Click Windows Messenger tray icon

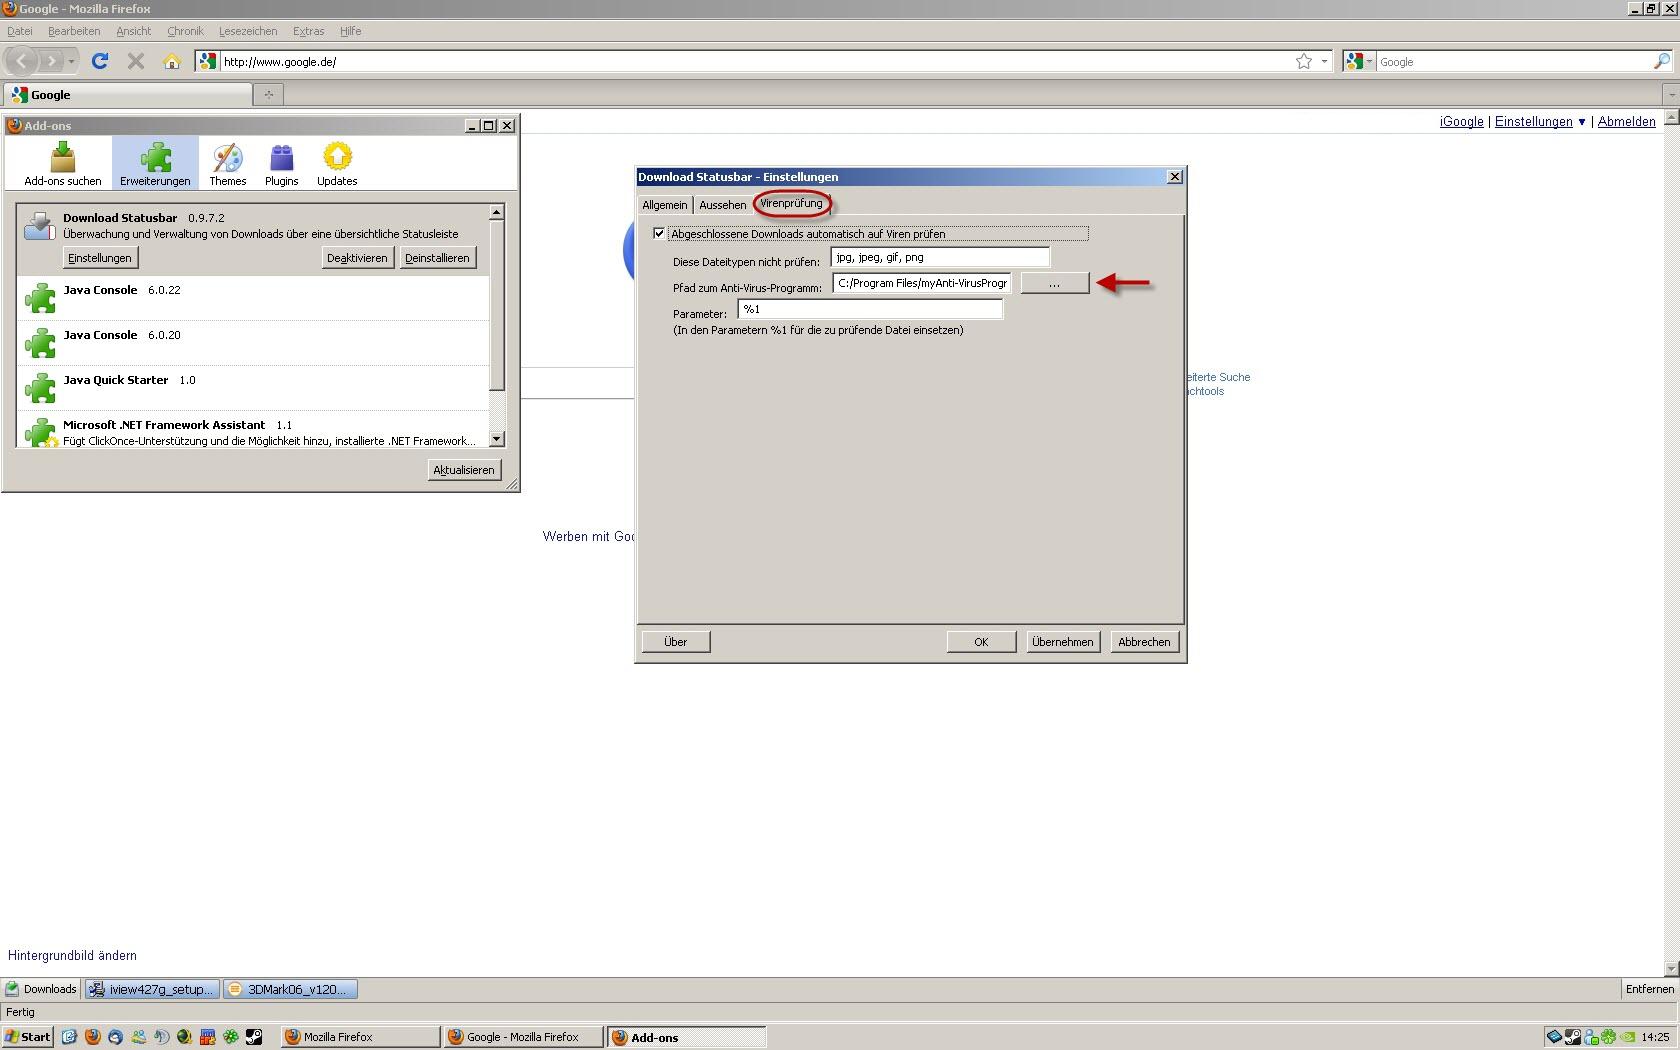1590,1037
